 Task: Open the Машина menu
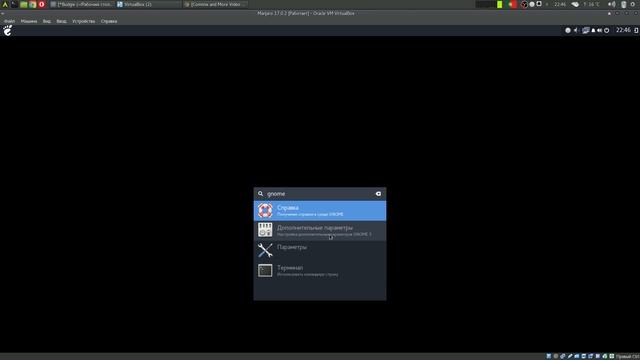click(29, 21)
